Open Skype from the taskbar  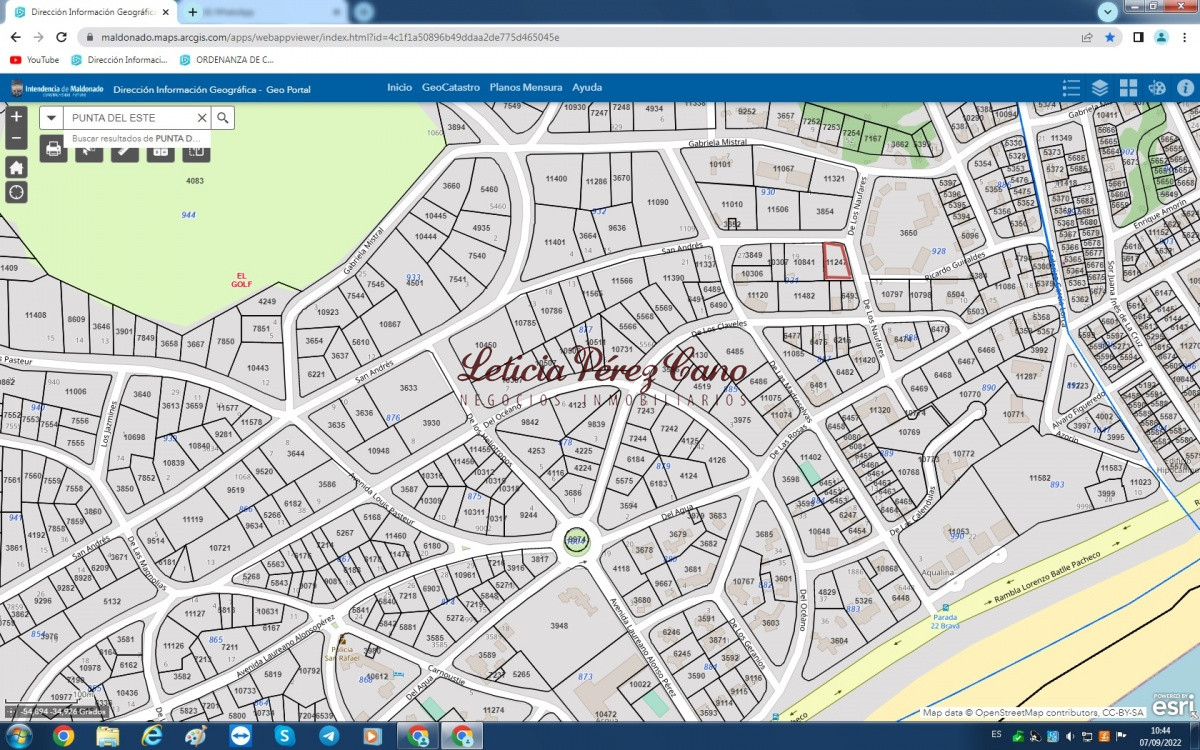pyautogui.click(x=284, y=736)
